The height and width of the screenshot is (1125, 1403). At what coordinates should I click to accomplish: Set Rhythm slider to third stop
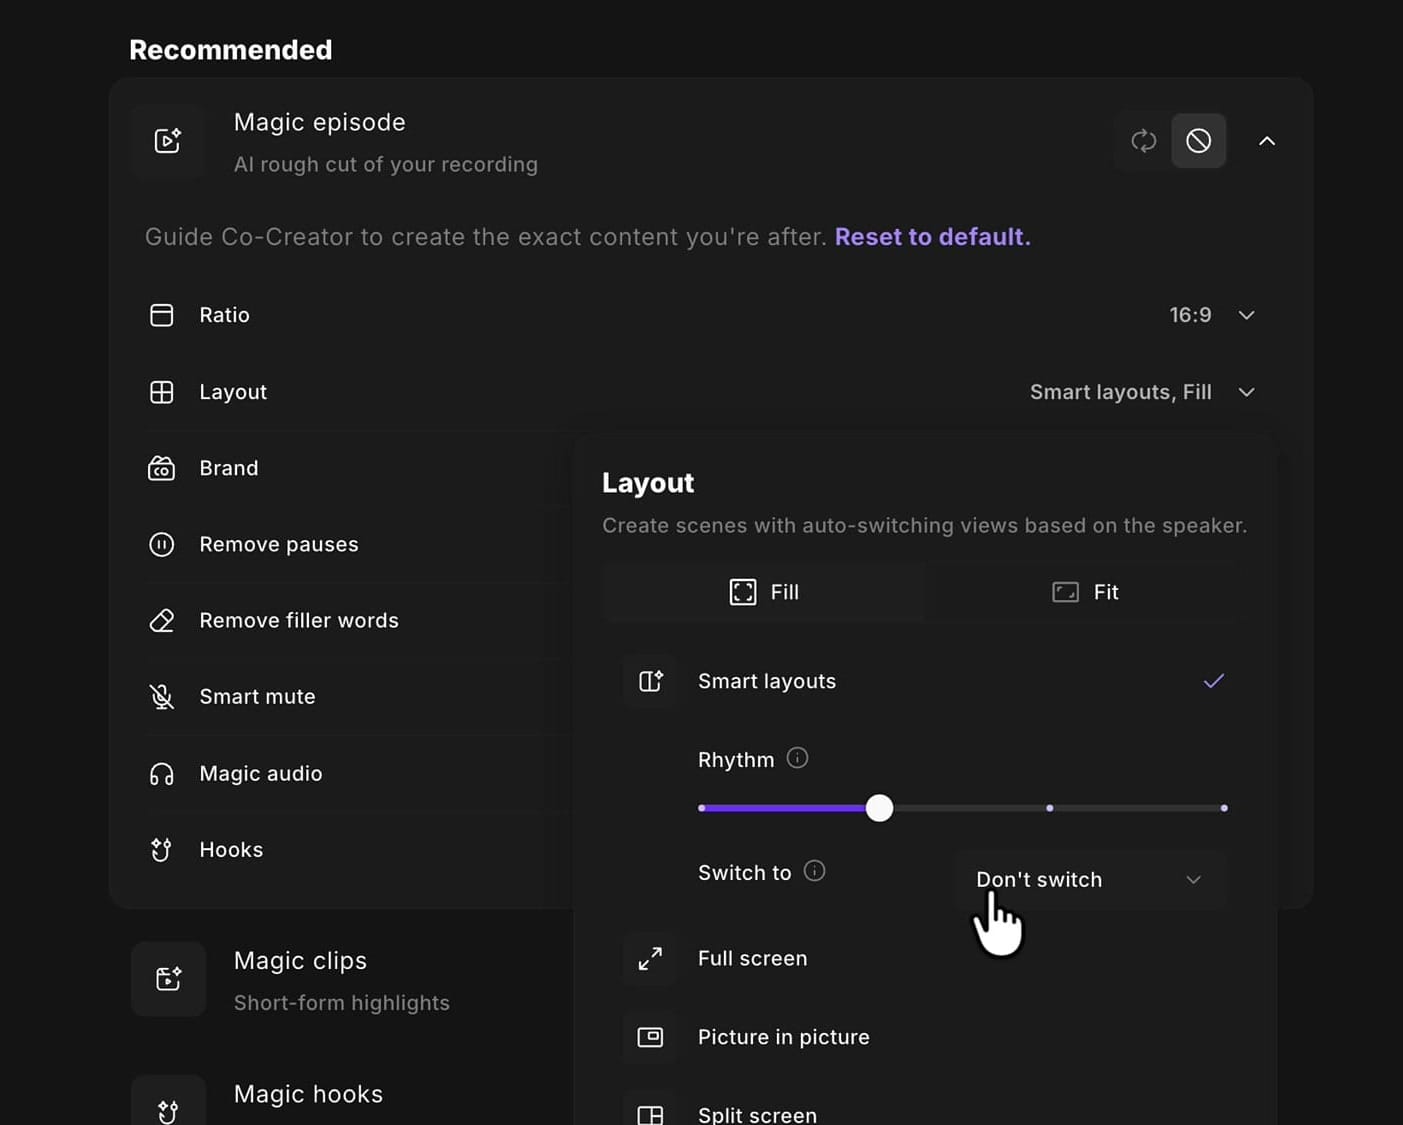(x=1049, y=808)
